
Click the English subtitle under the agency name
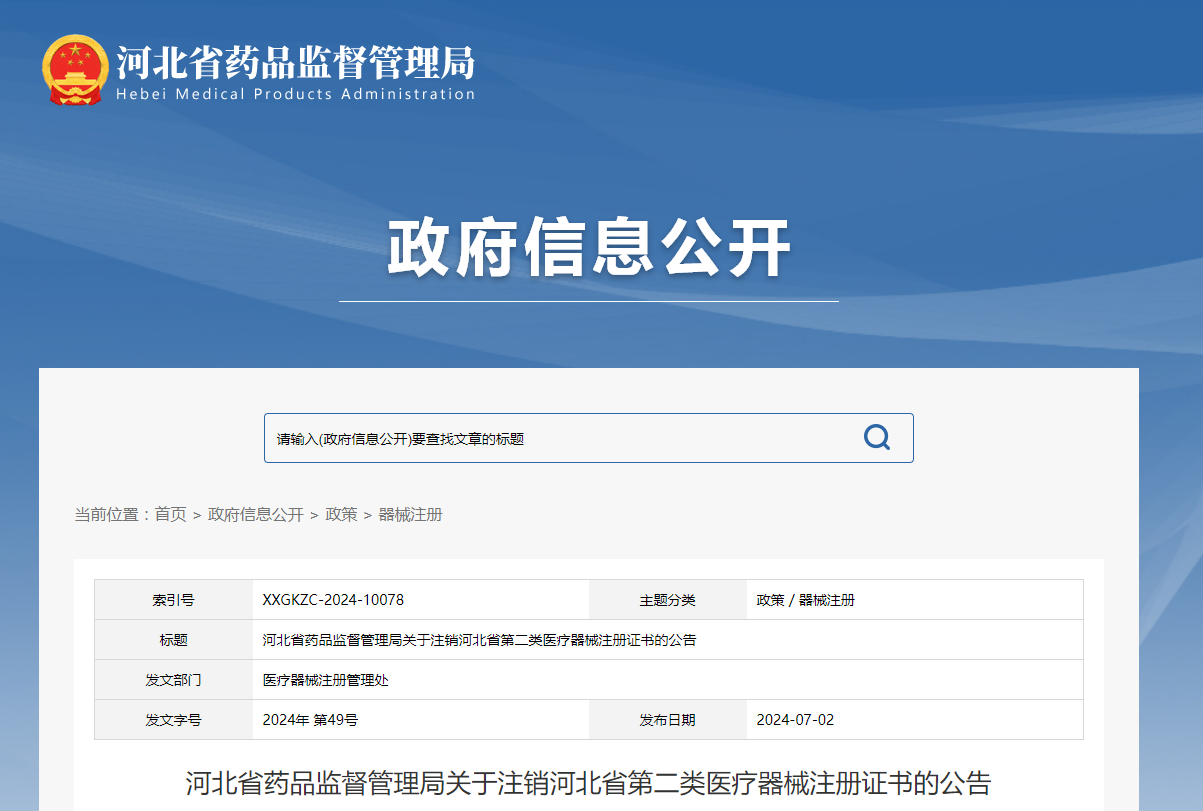point(295,93)
